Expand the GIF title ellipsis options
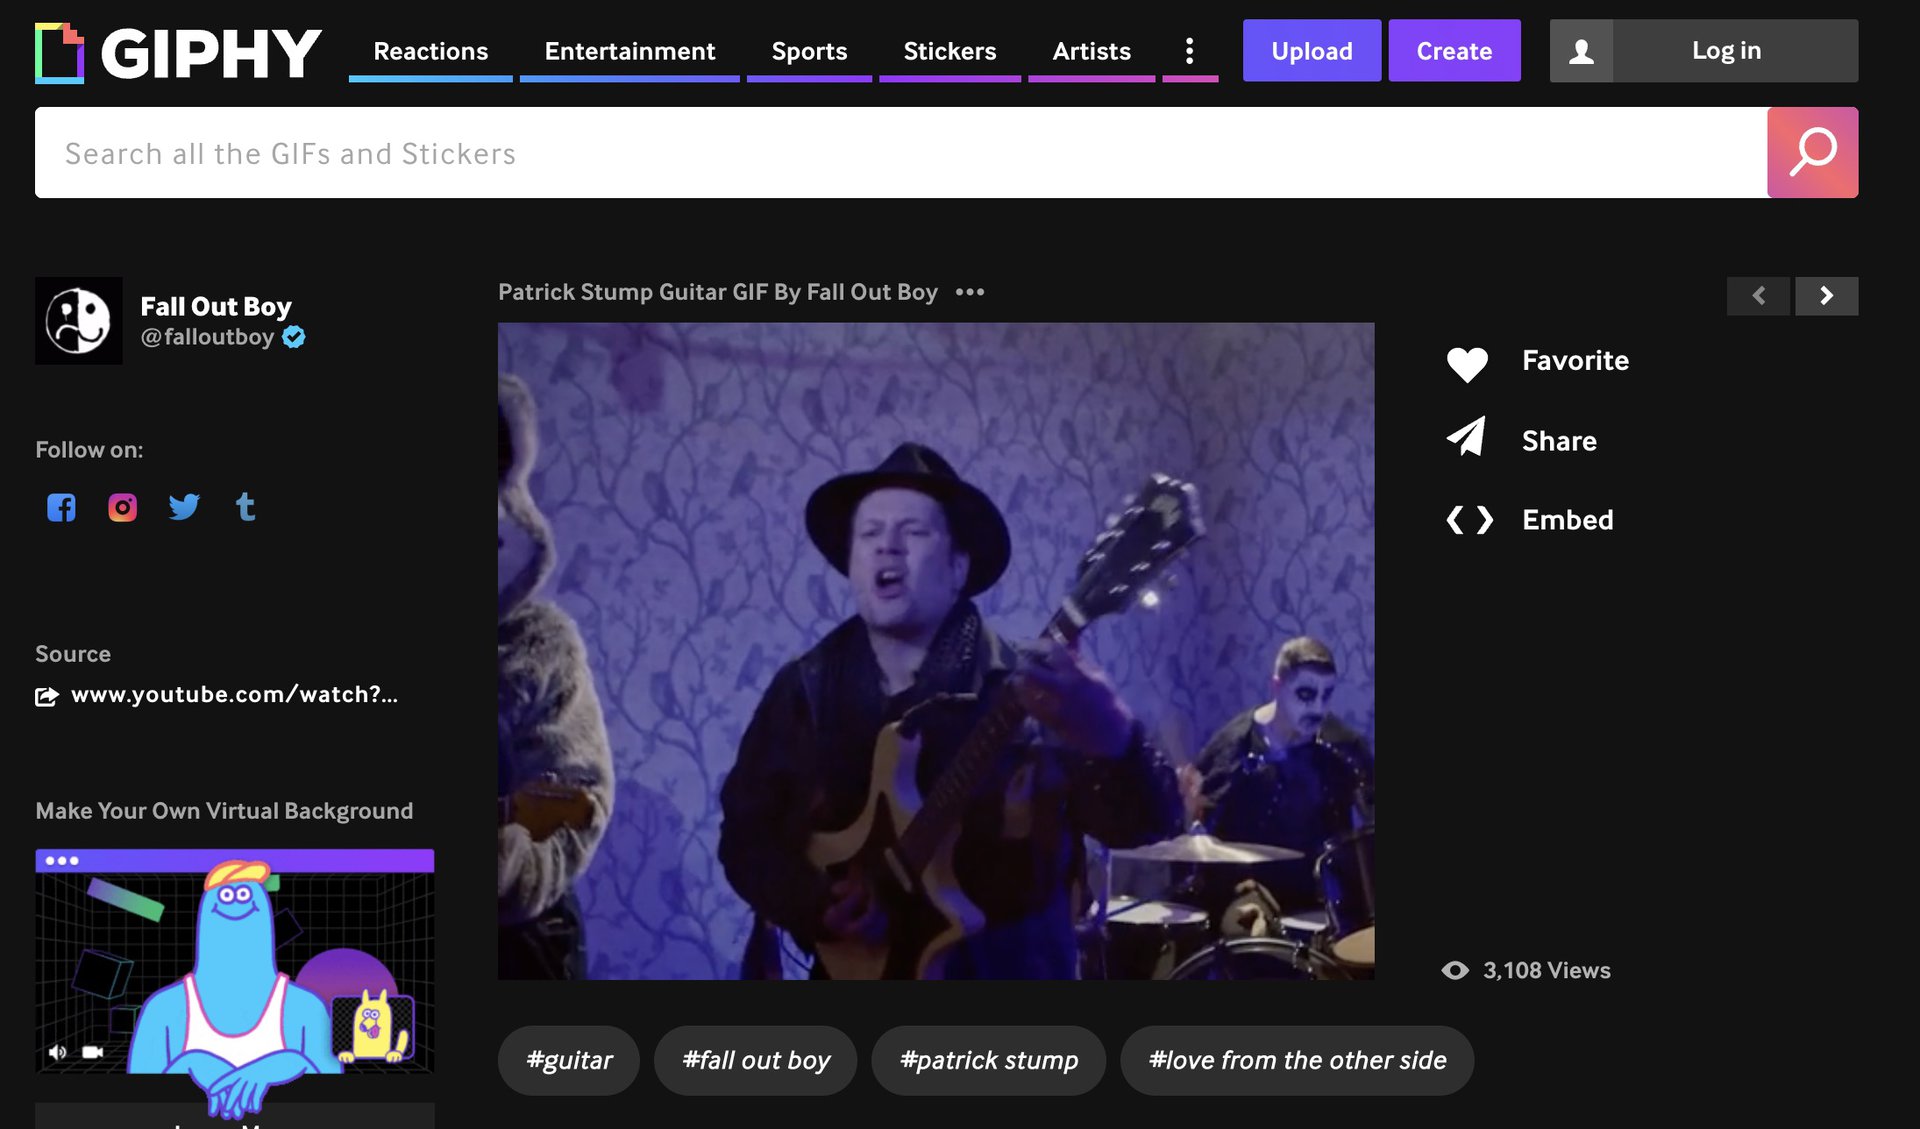1920x1129 pixels. [969, 292]
